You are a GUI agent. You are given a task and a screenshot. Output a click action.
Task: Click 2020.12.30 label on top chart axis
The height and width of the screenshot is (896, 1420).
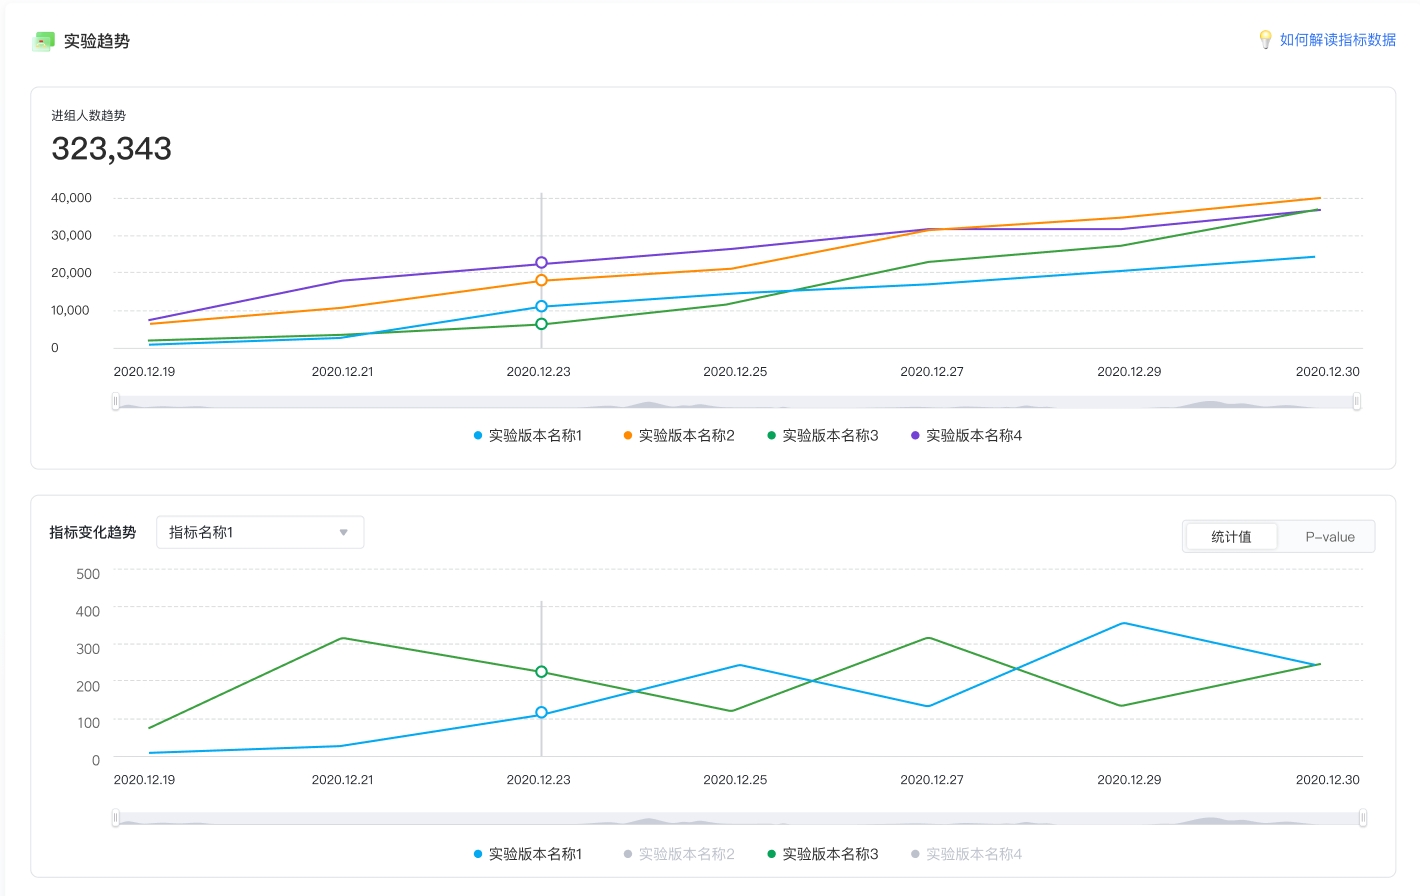pos(1328,371)
